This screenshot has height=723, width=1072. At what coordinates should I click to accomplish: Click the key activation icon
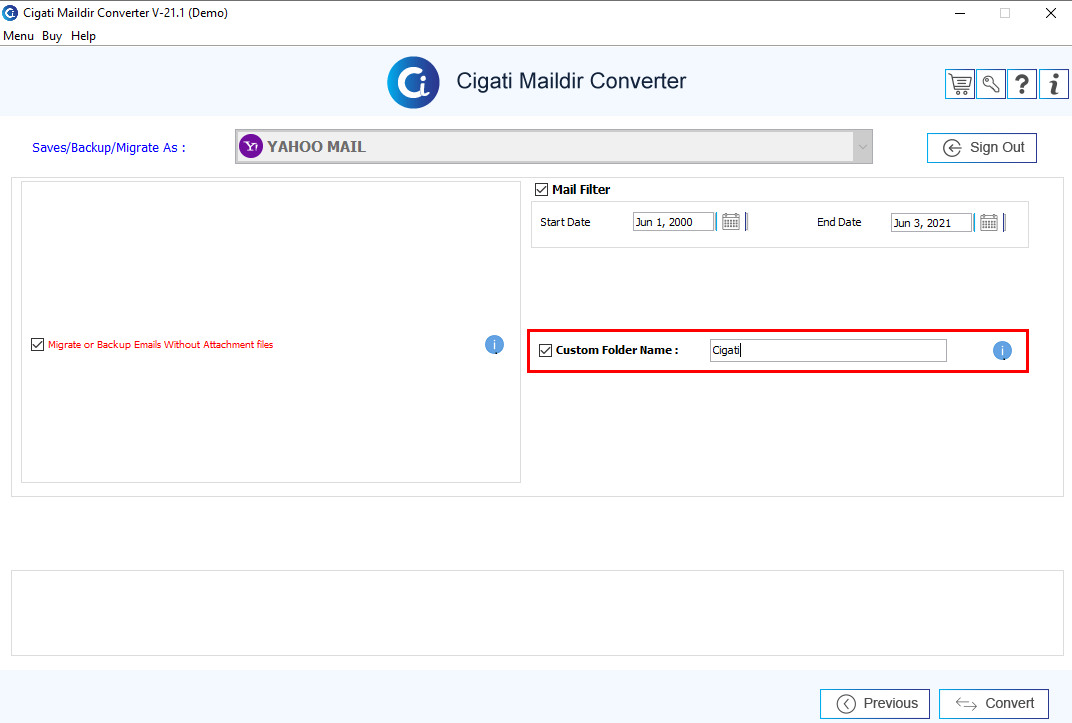pos(991,85)
